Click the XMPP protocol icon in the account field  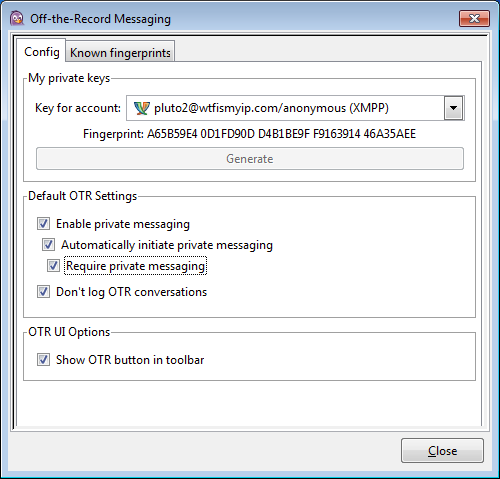(142, 108)
